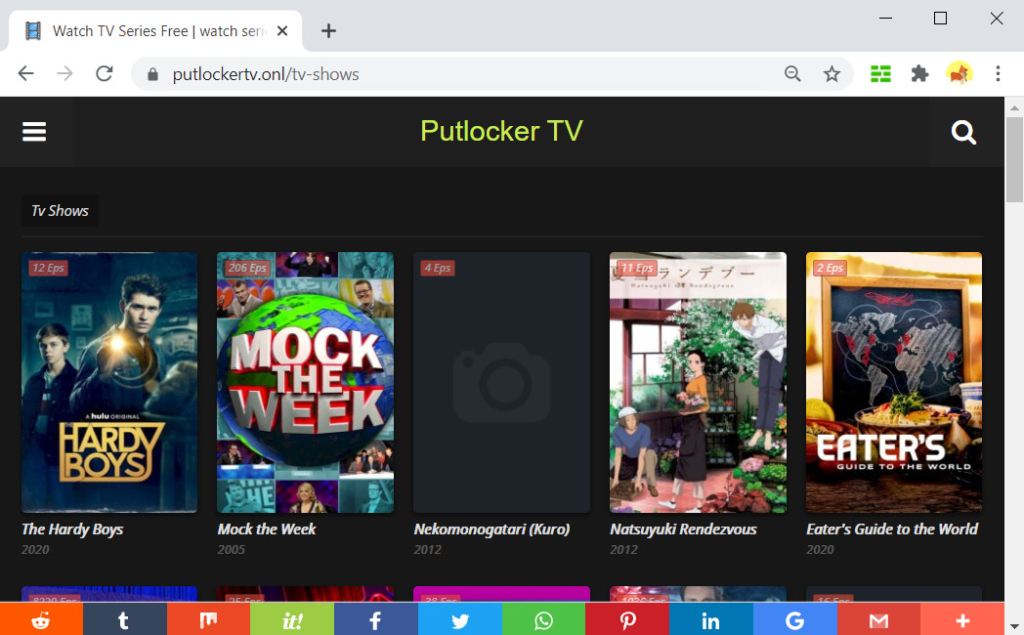This screenshot has height=635, width=1024.
Task: Click year 2005 under Mock the Week
Action: point(231,549)
